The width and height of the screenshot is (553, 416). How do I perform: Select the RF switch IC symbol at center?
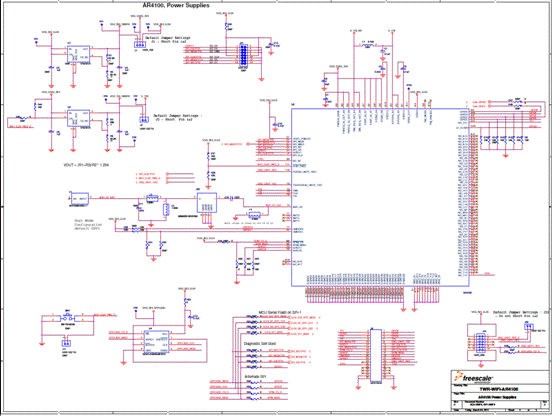pyautogui.click(x=207, y=202)
